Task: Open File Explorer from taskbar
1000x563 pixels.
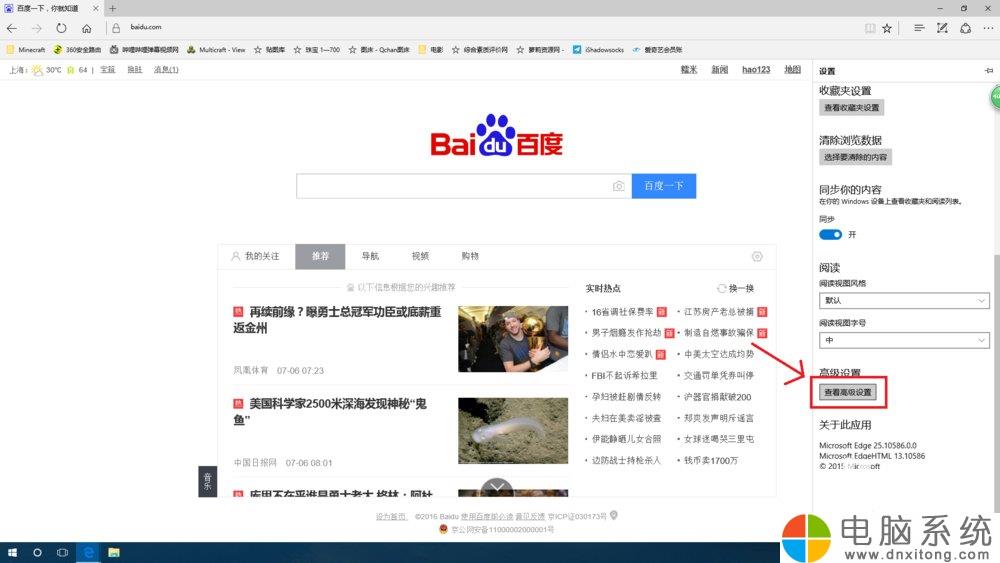Action: click(114, 553)
